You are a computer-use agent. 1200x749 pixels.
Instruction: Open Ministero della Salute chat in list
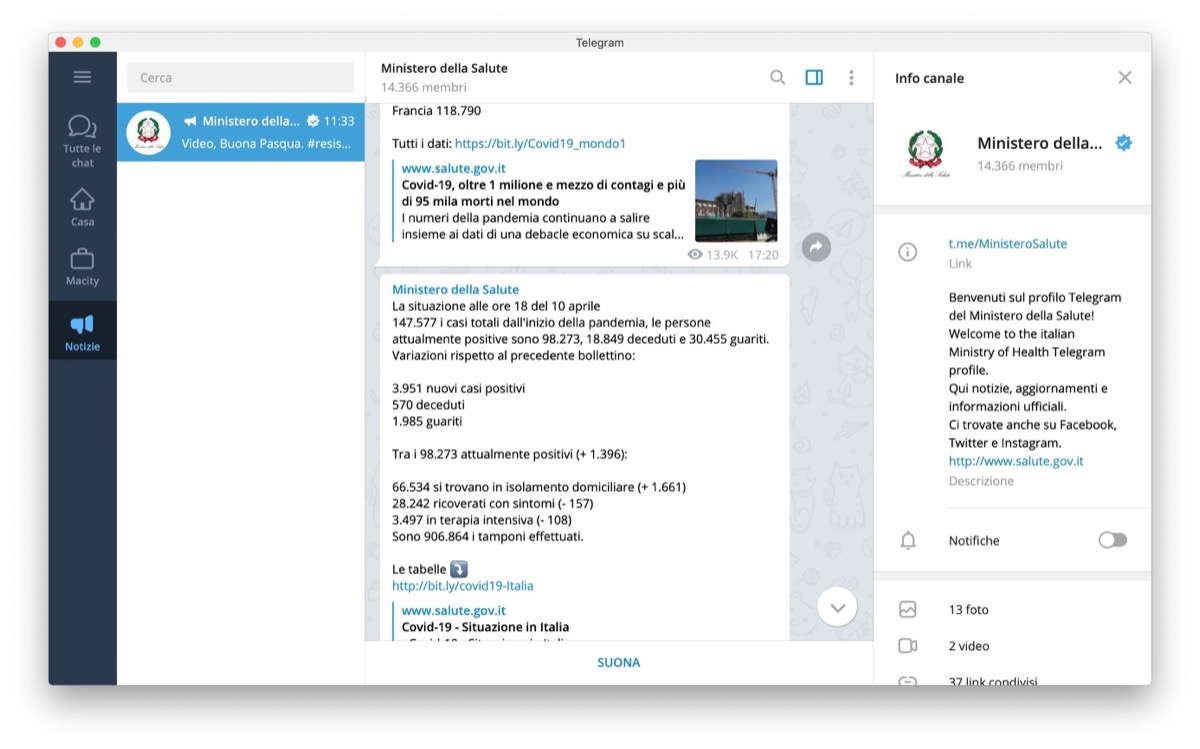pos(240,132)
